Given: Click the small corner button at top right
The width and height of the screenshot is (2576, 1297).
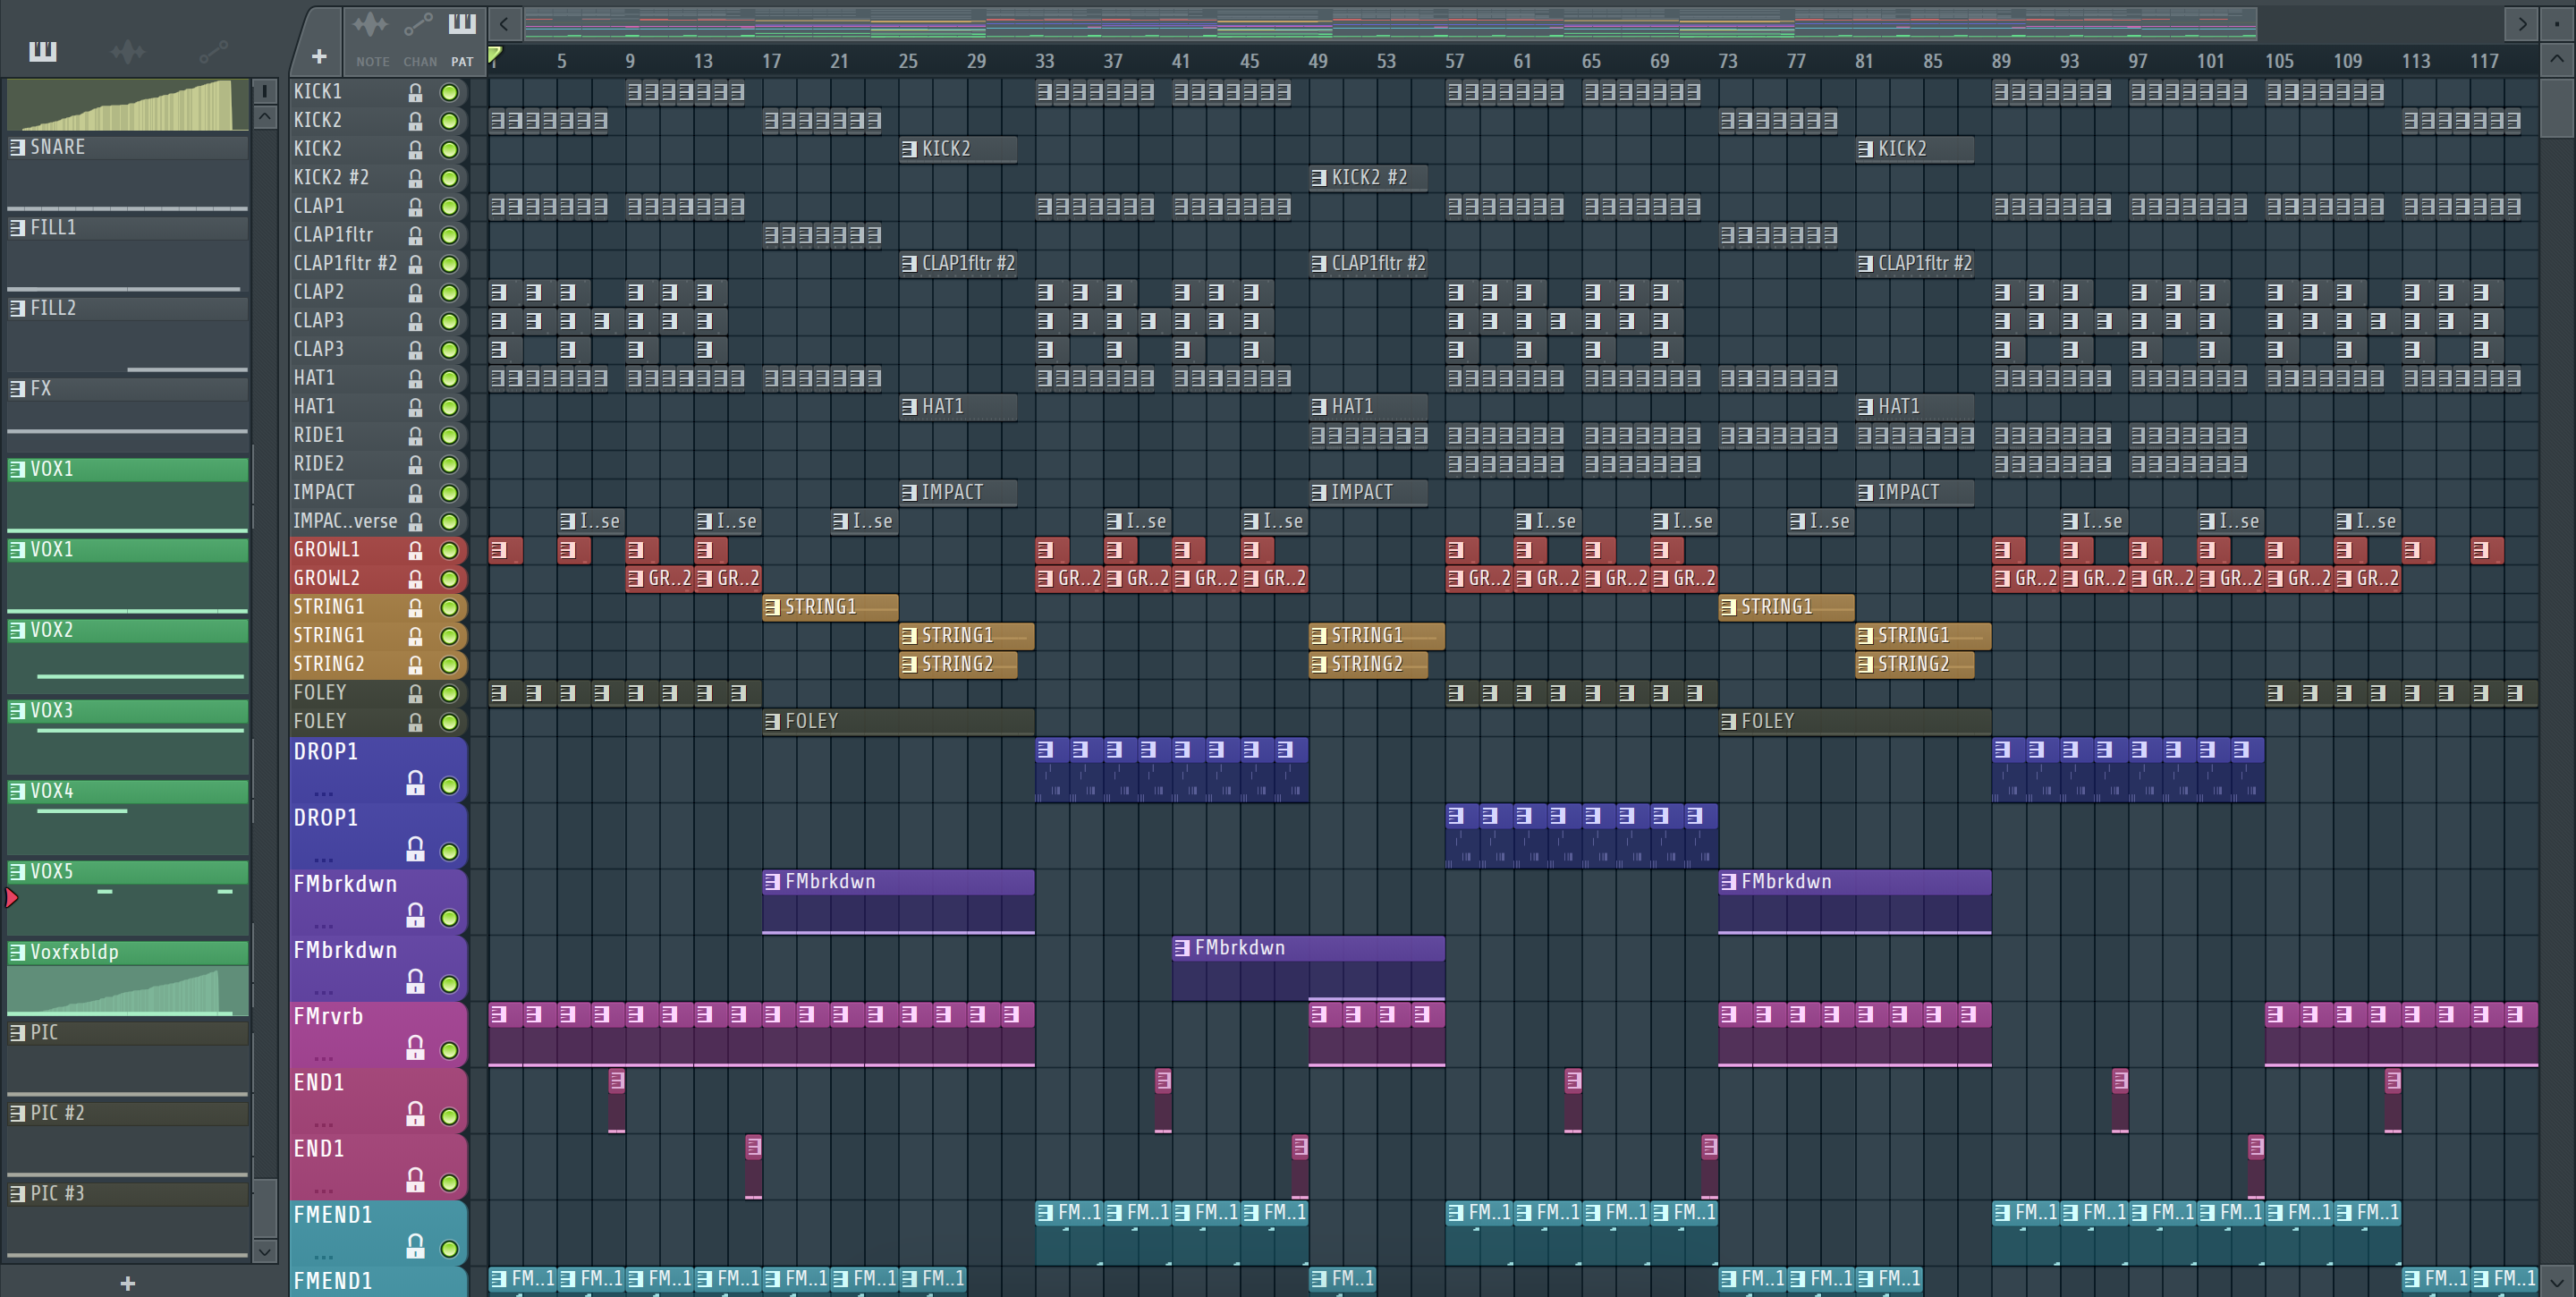Looking at the screenshot, I should pyautogui.click(x=2556, y=23).
